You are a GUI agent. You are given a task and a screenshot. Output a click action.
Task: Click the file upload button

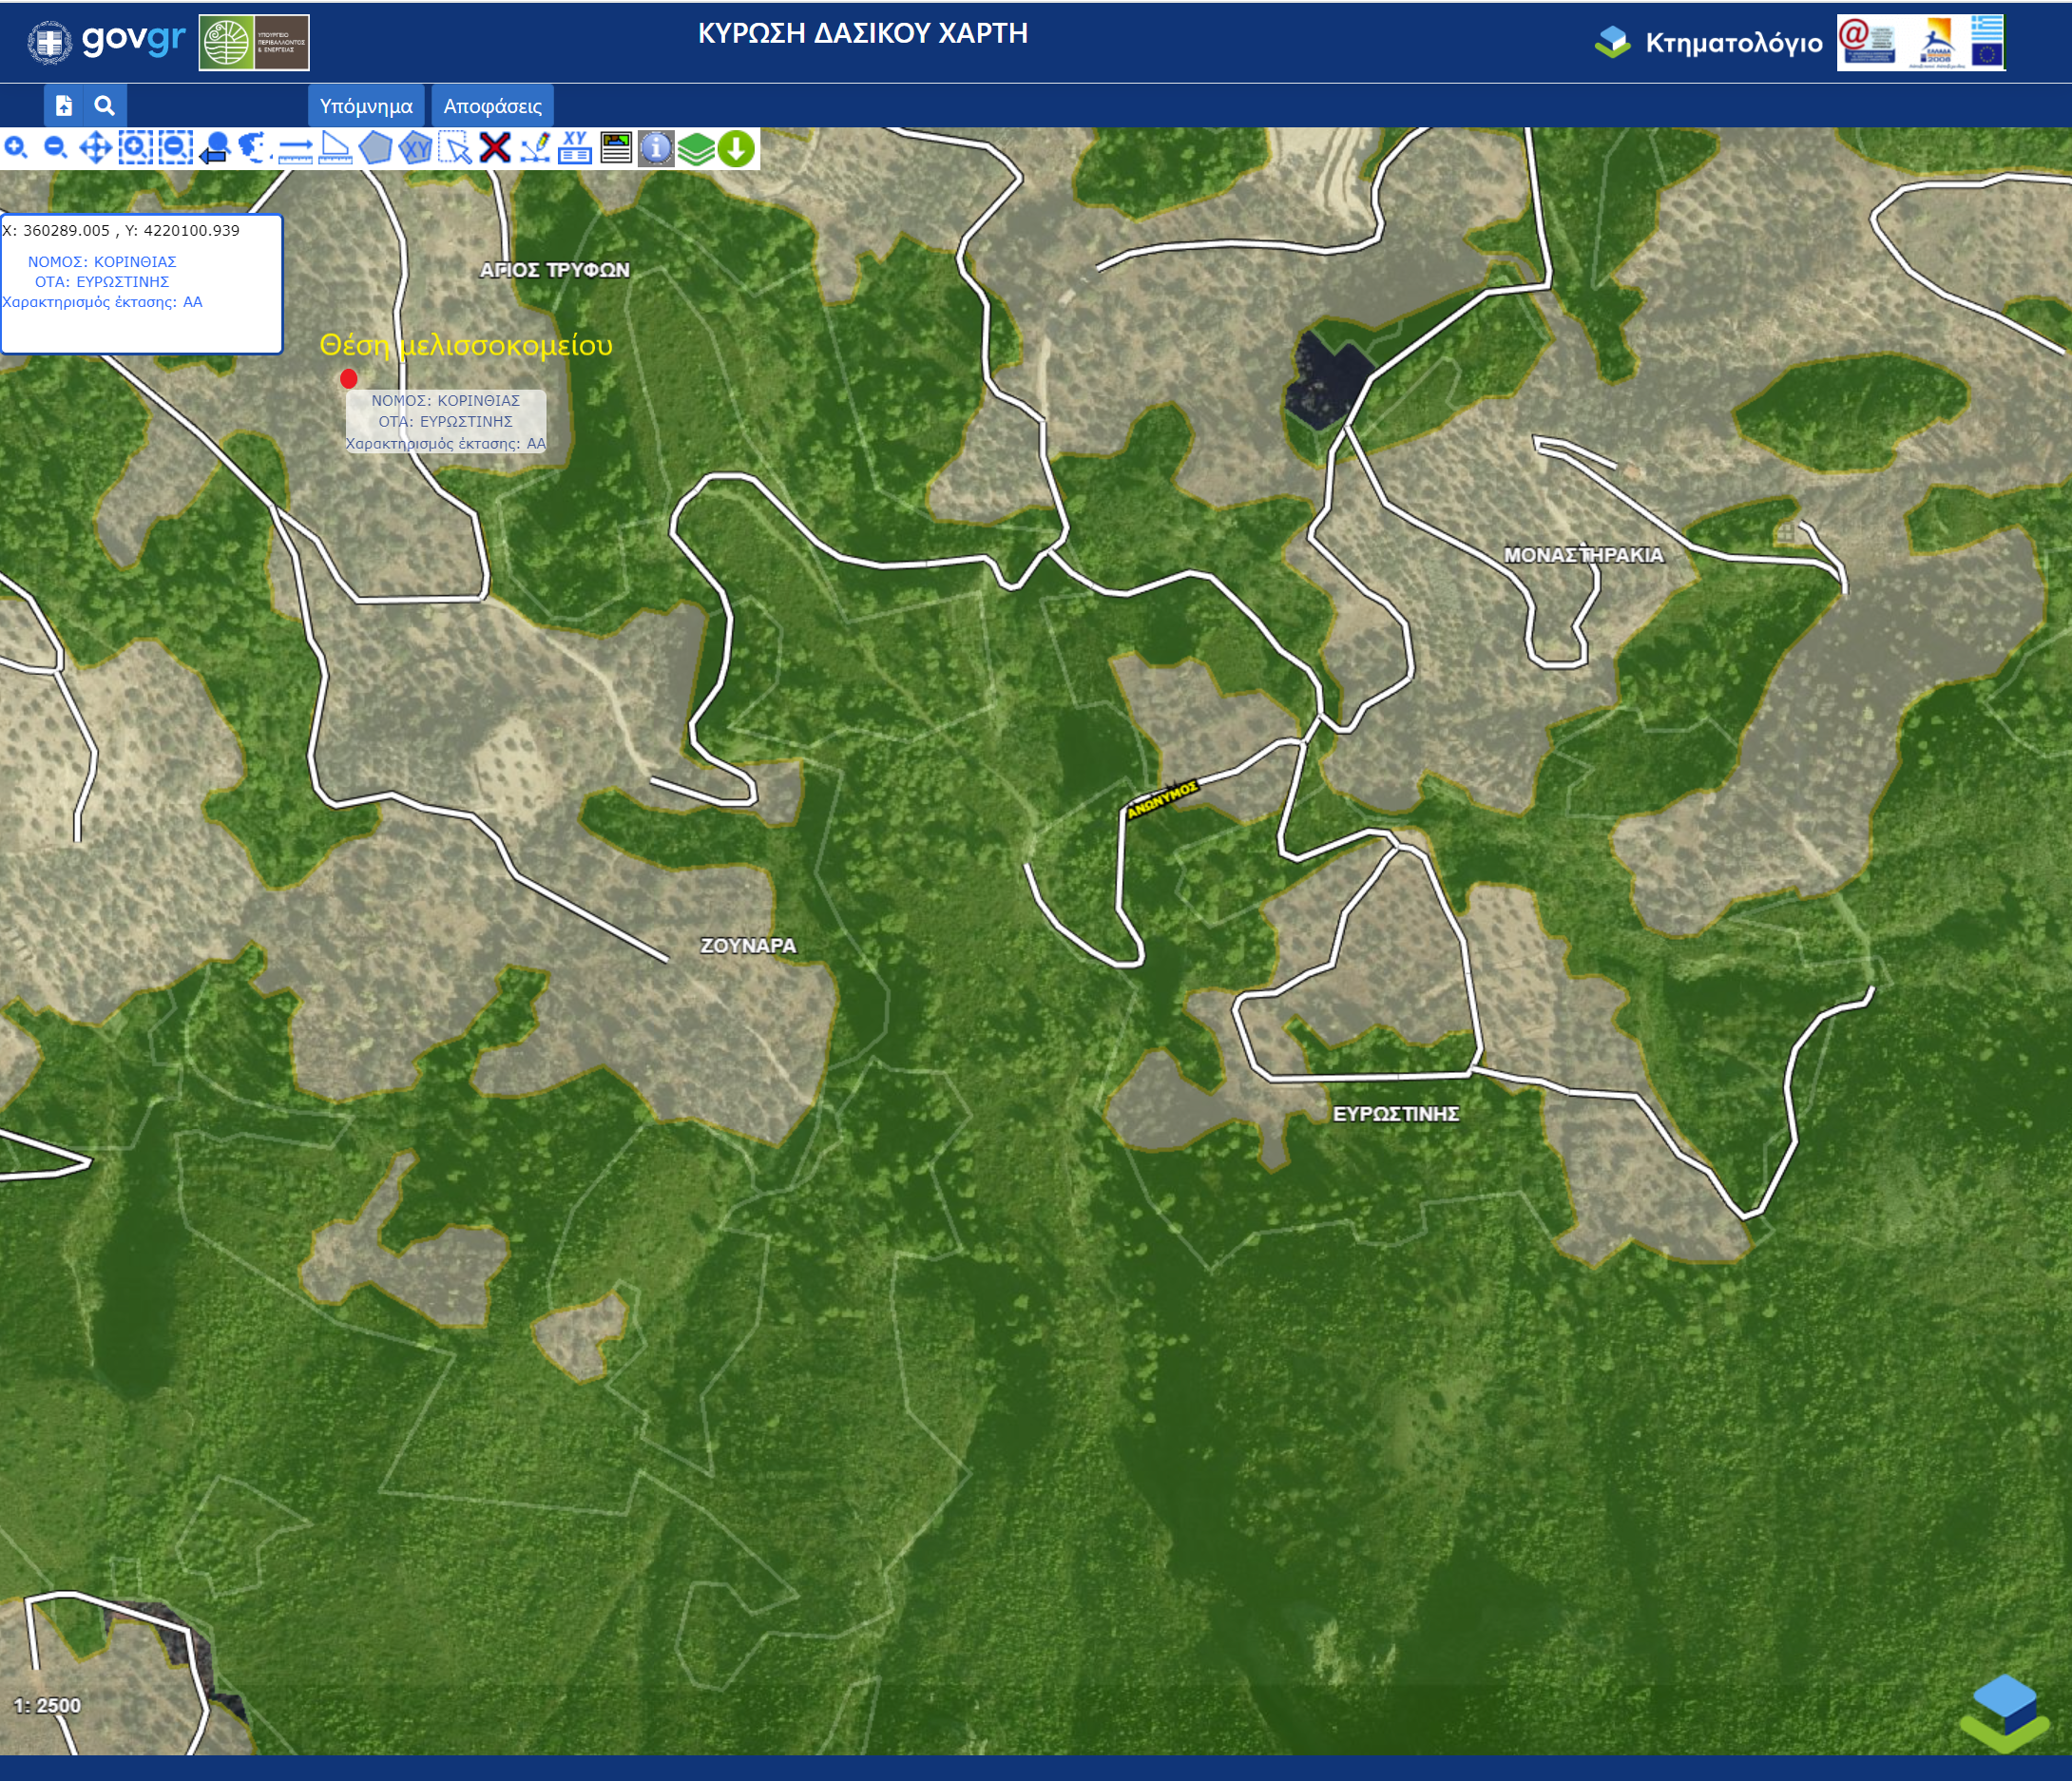point(64,105)
